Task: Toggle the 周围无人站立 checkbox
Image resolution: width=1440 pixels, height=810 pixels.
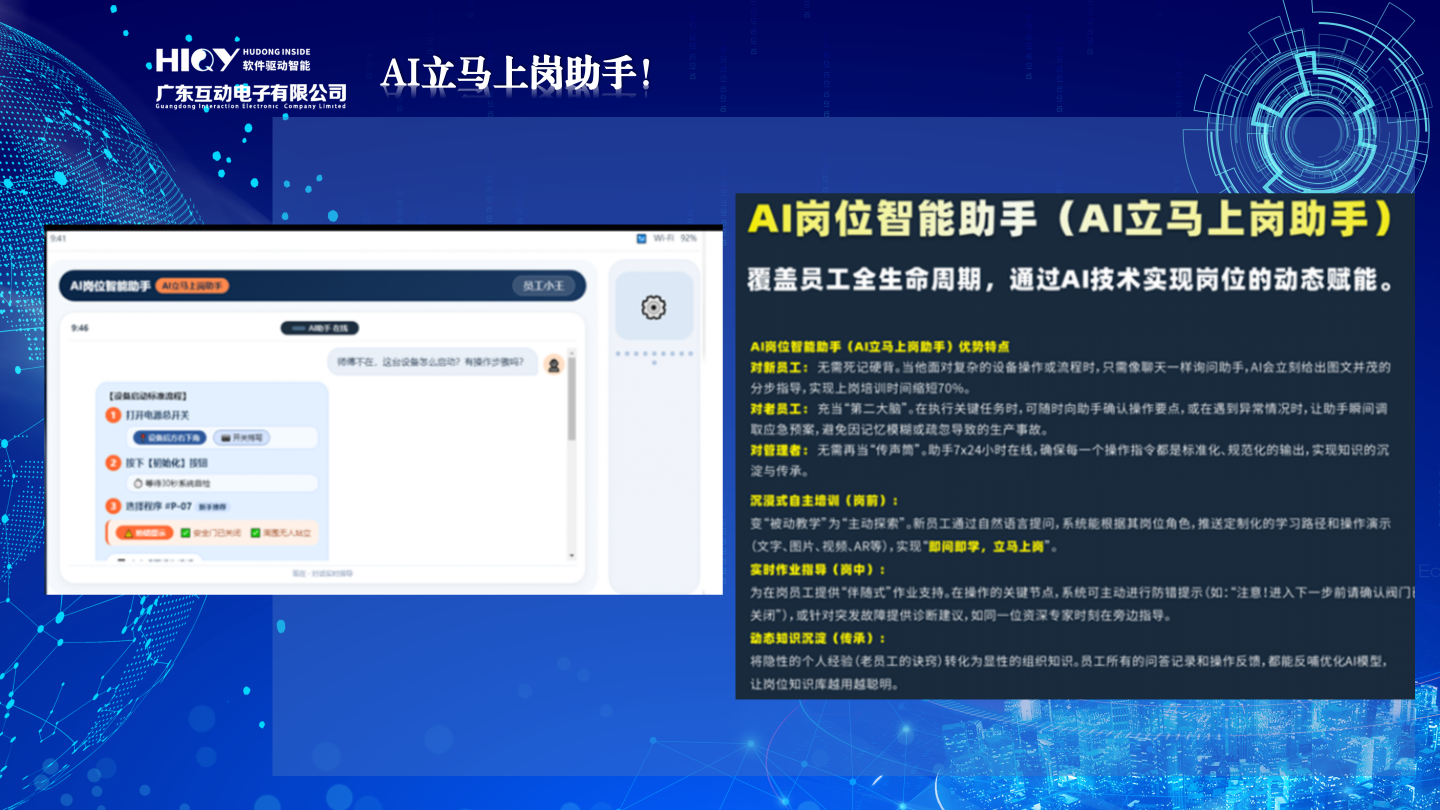Action: coord(255,533)
